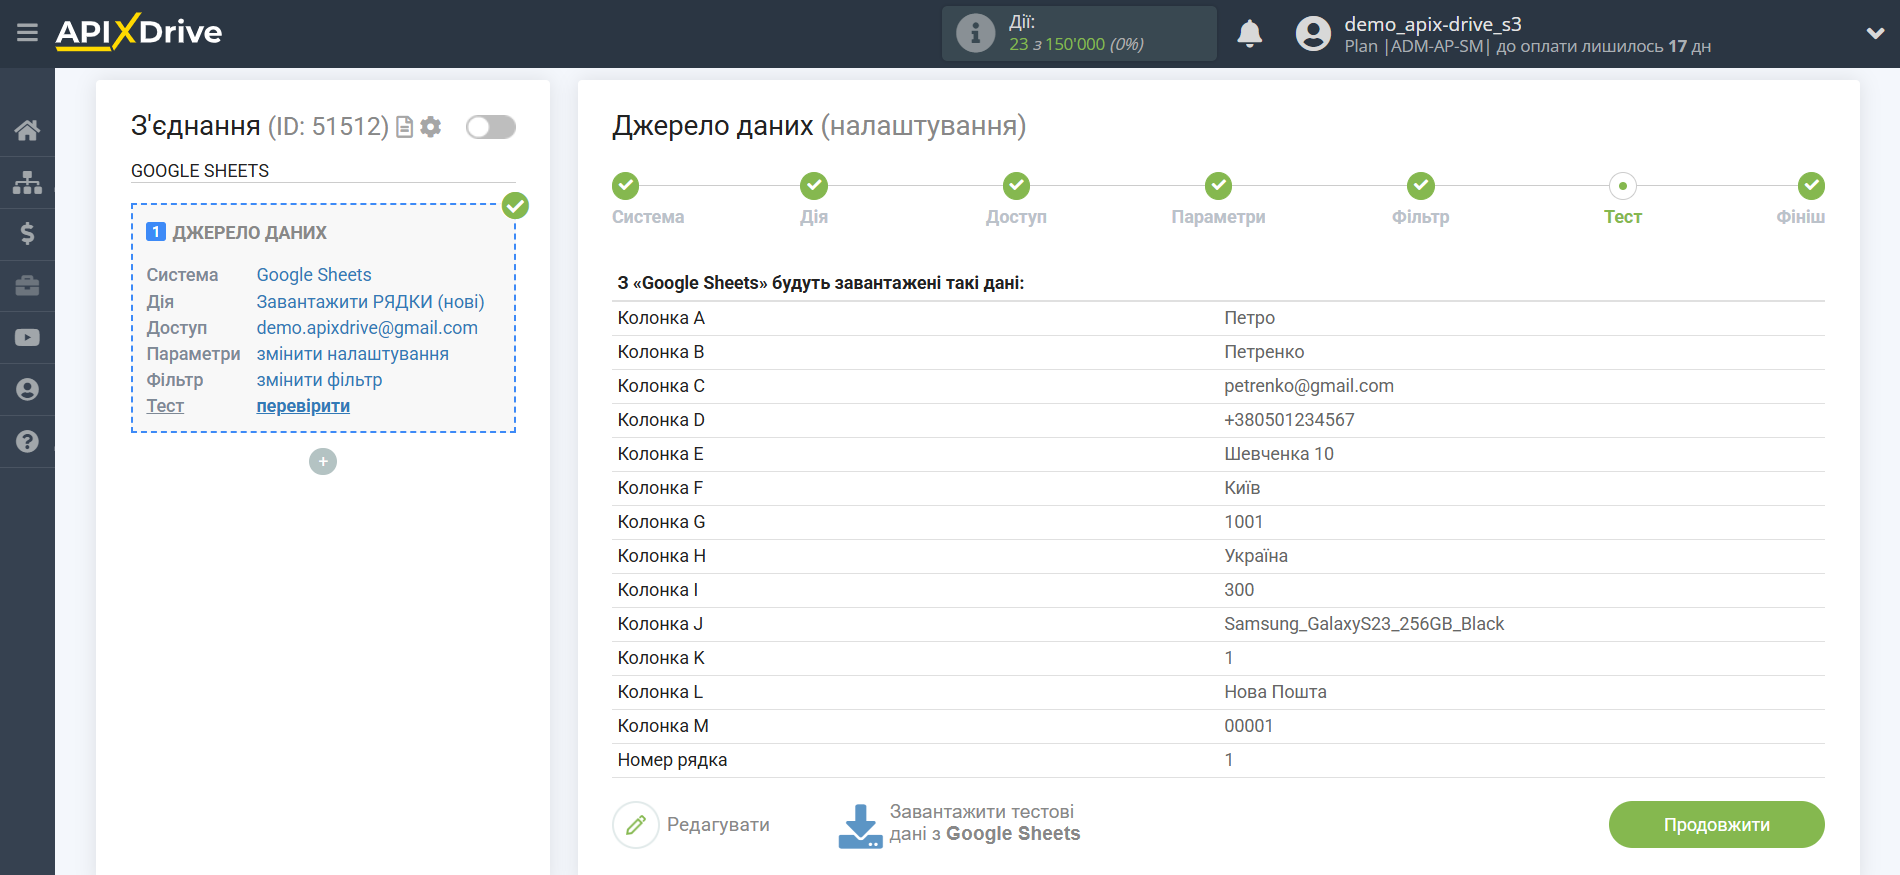Select the value 300
This screenshot has width=1900, height=875.
click(1239, 590)
